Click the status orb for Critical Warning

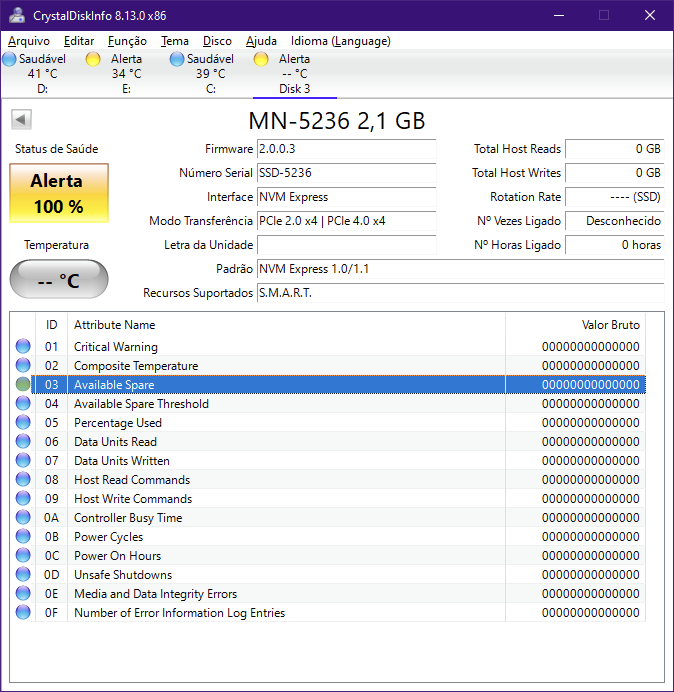pyautogui.click(x=24, y=347)
